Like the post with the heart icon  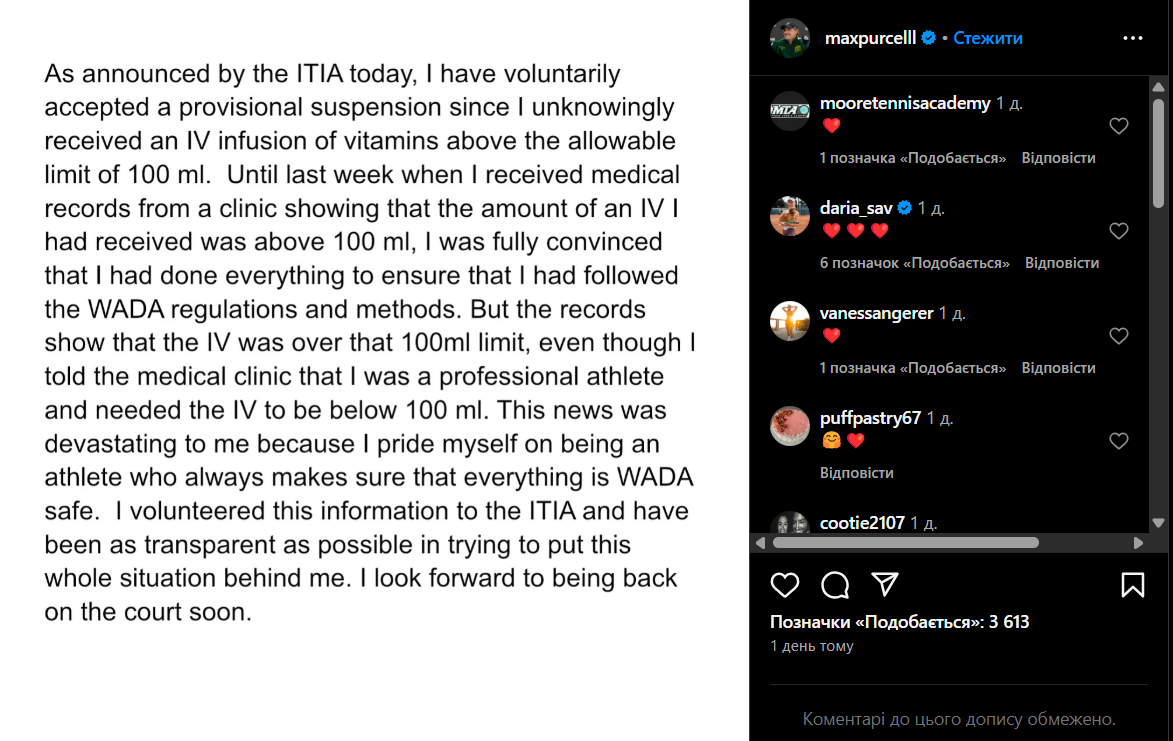coord(785,585)
